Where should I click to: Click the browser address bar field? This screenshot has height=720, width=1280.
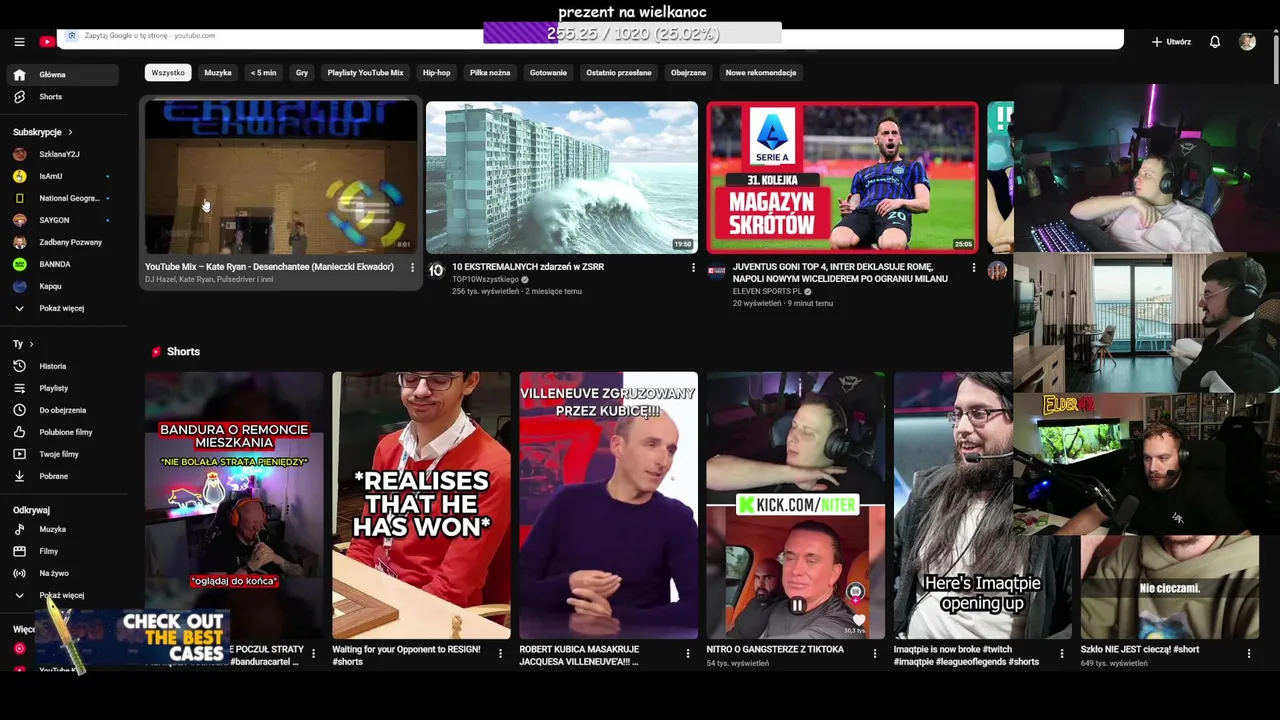[x=590, y=38]
